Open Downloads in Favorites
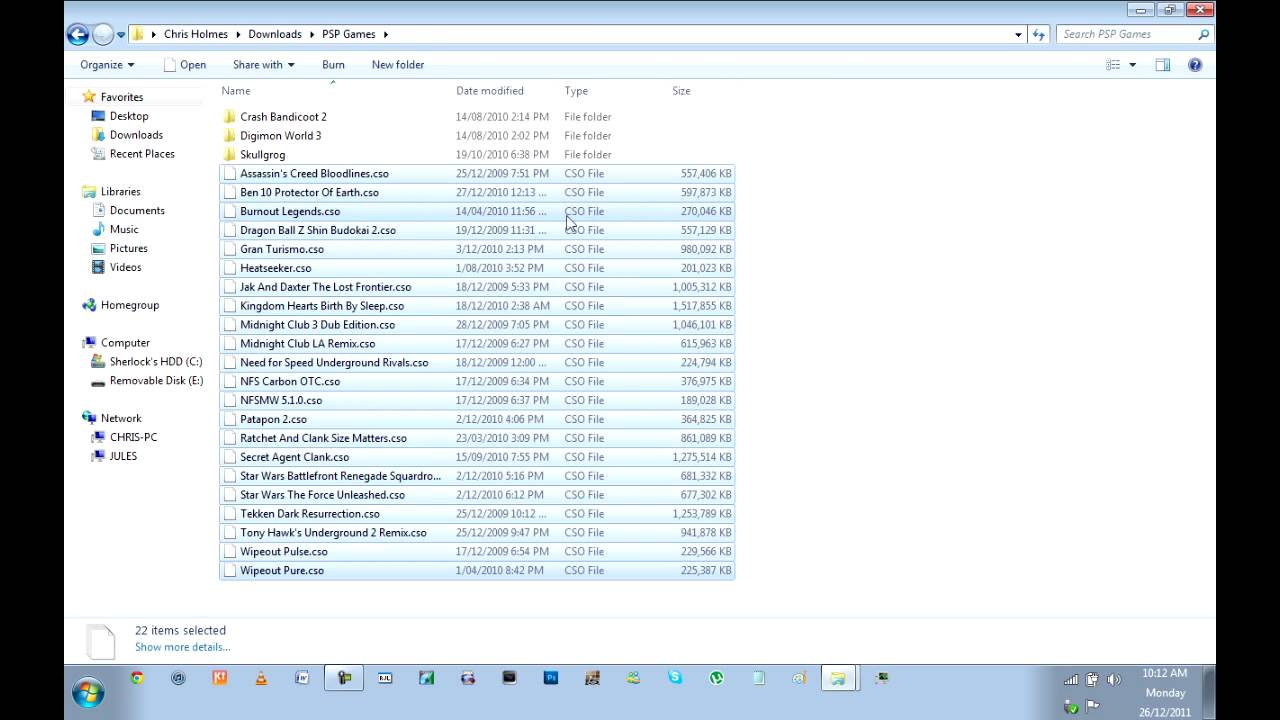The image size is (1280, 720). click(x=136, y=135)
